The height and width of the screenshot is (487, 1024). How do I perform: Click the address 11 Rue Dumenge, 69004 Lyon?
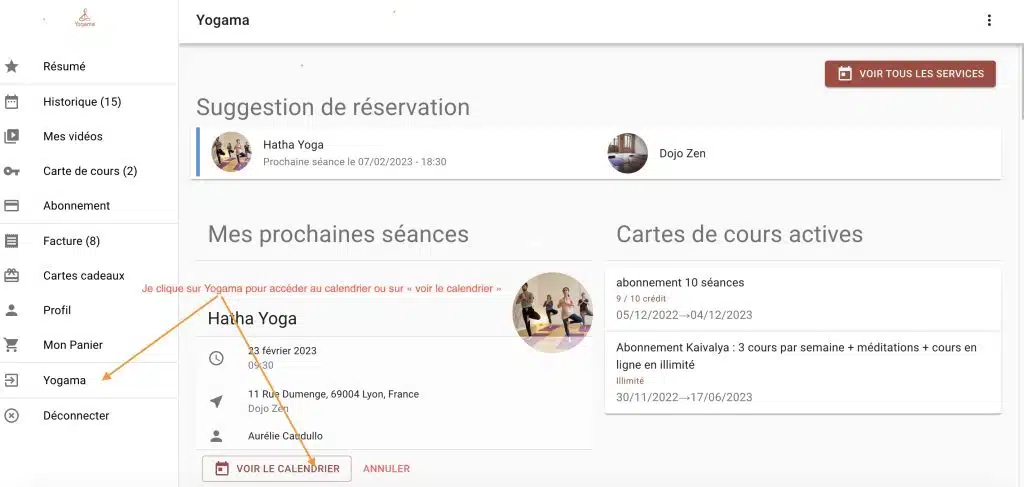[334, 394]
